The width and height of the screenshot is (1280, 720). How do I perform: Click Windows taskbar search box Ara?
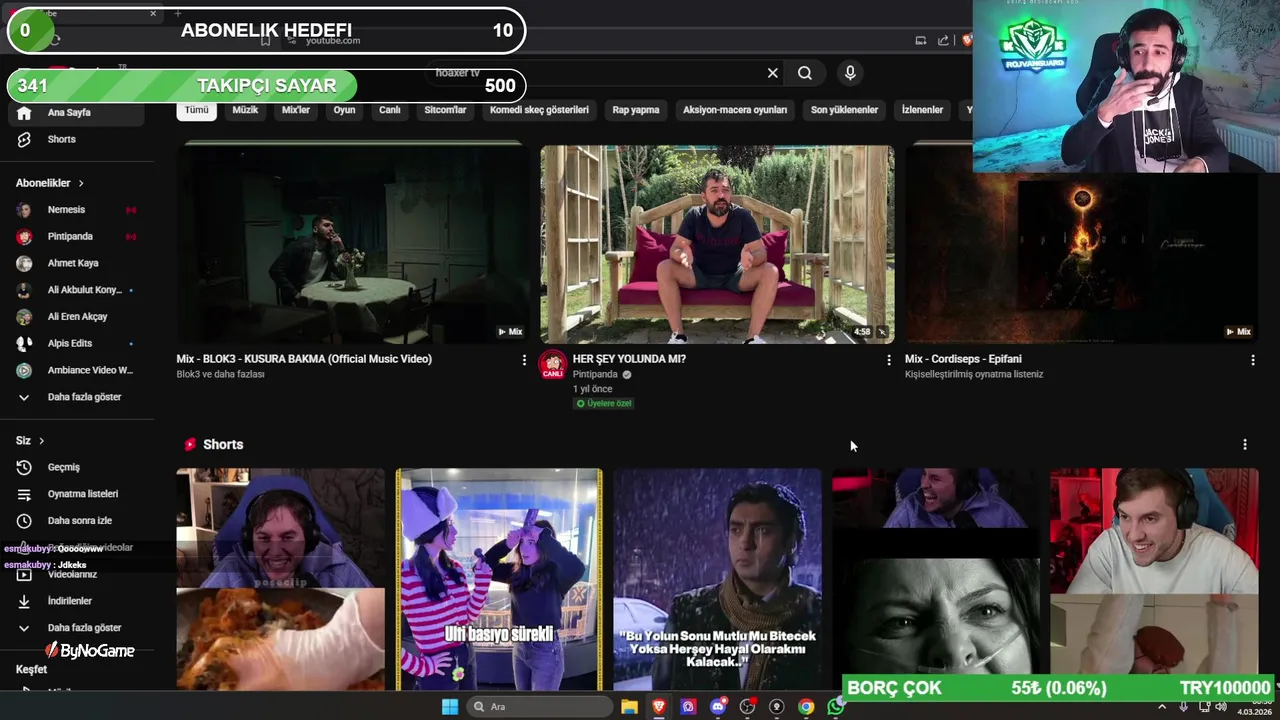tap(540, 707)
